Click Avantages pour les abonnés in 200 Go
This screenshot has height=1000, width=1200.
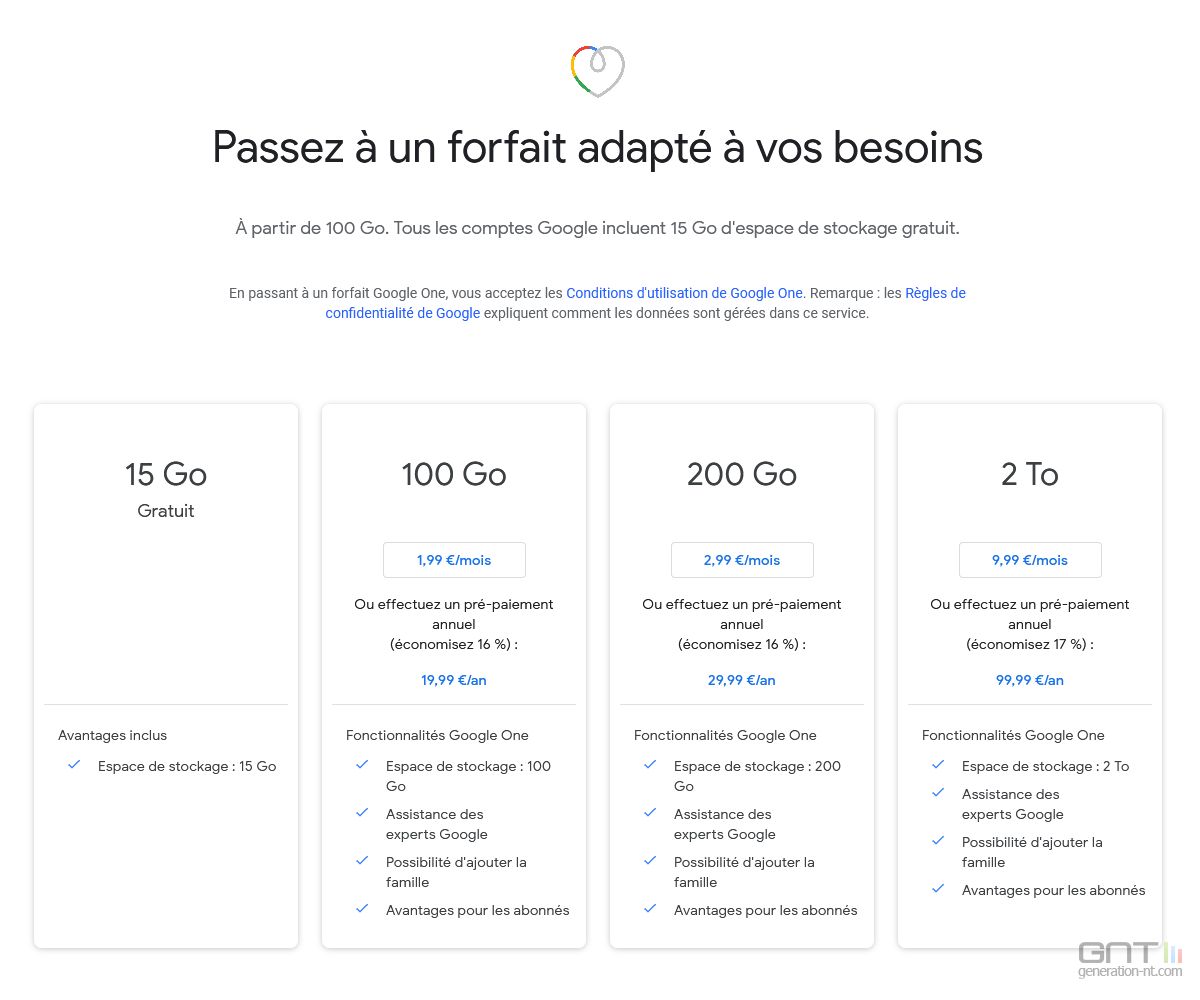[766, 910]
